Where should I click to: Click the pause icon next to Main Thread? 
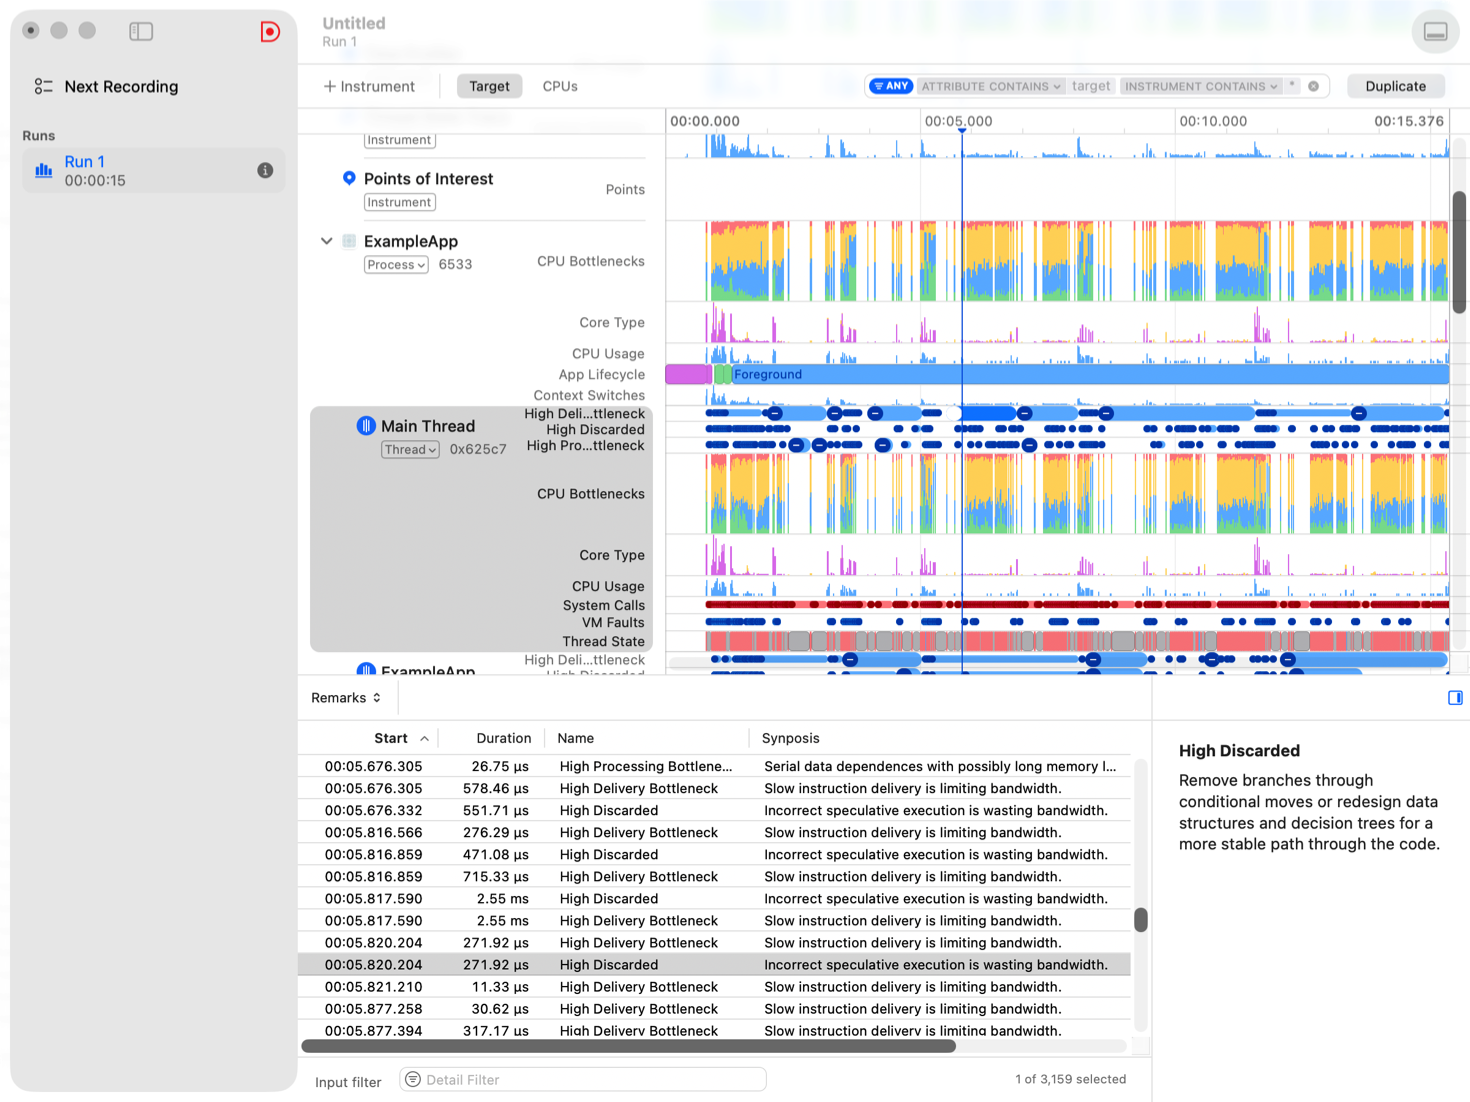pyautogui.click(x=366, y=425)
